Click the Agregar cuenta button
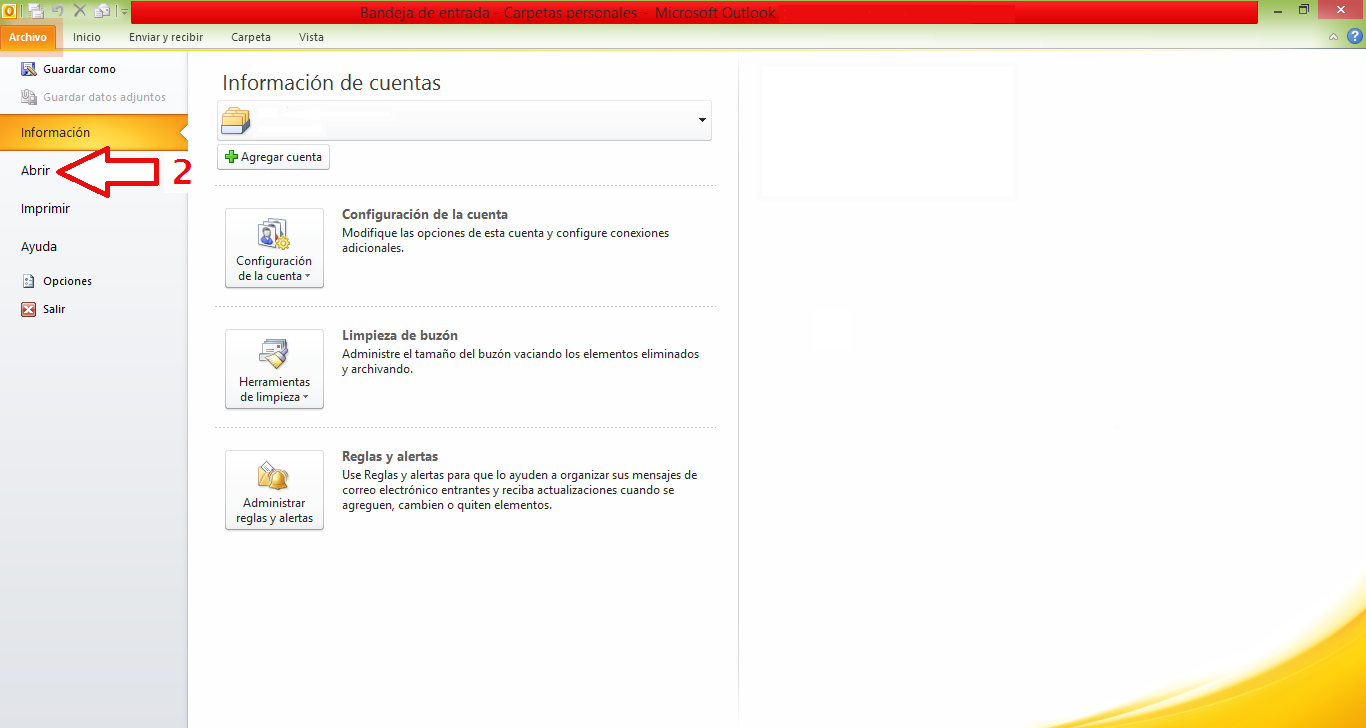The image size is (1366, 728). pos(273,157)
